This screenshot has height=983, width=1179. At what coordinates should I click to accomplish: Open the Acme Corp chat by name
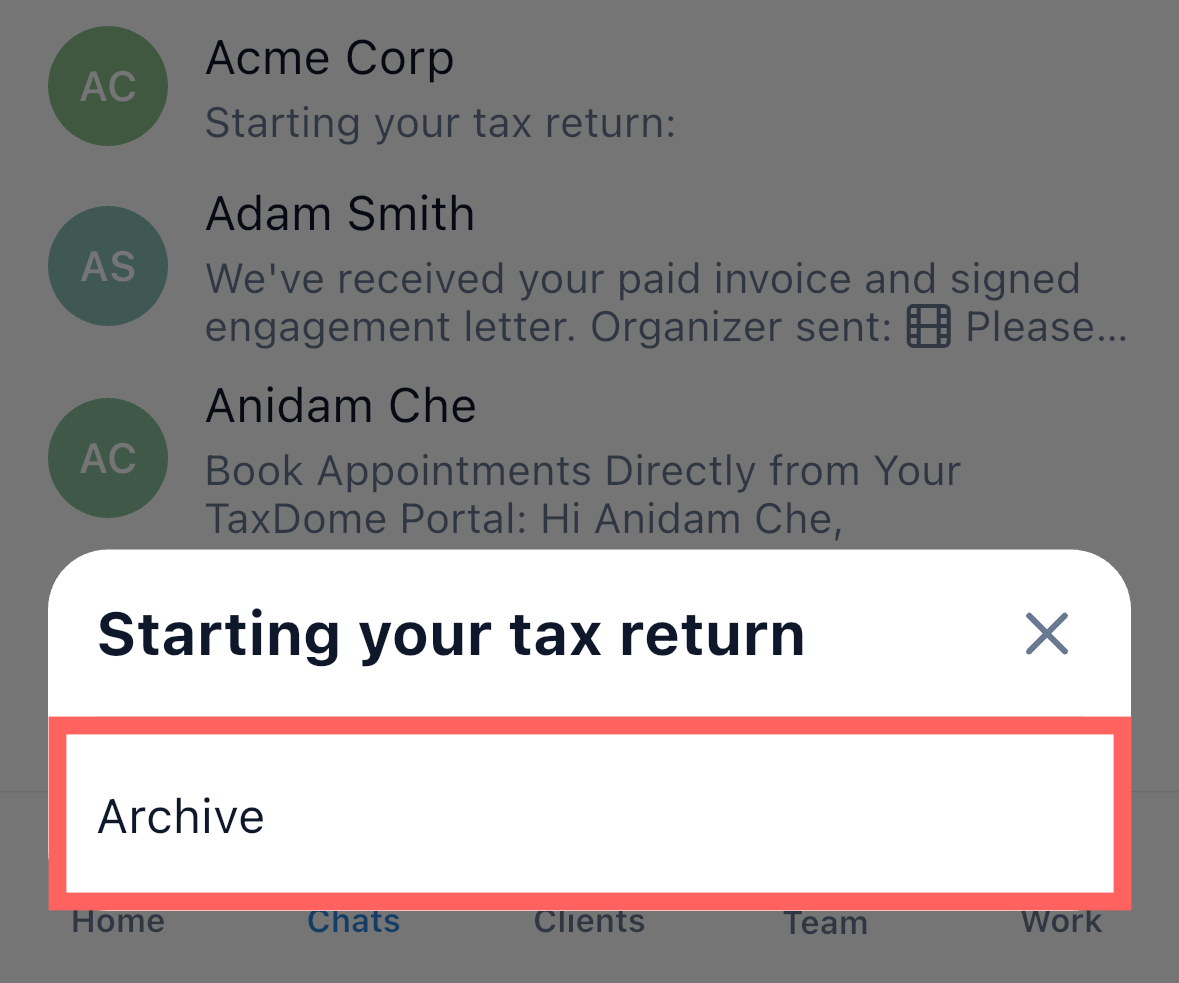[329, 59]
